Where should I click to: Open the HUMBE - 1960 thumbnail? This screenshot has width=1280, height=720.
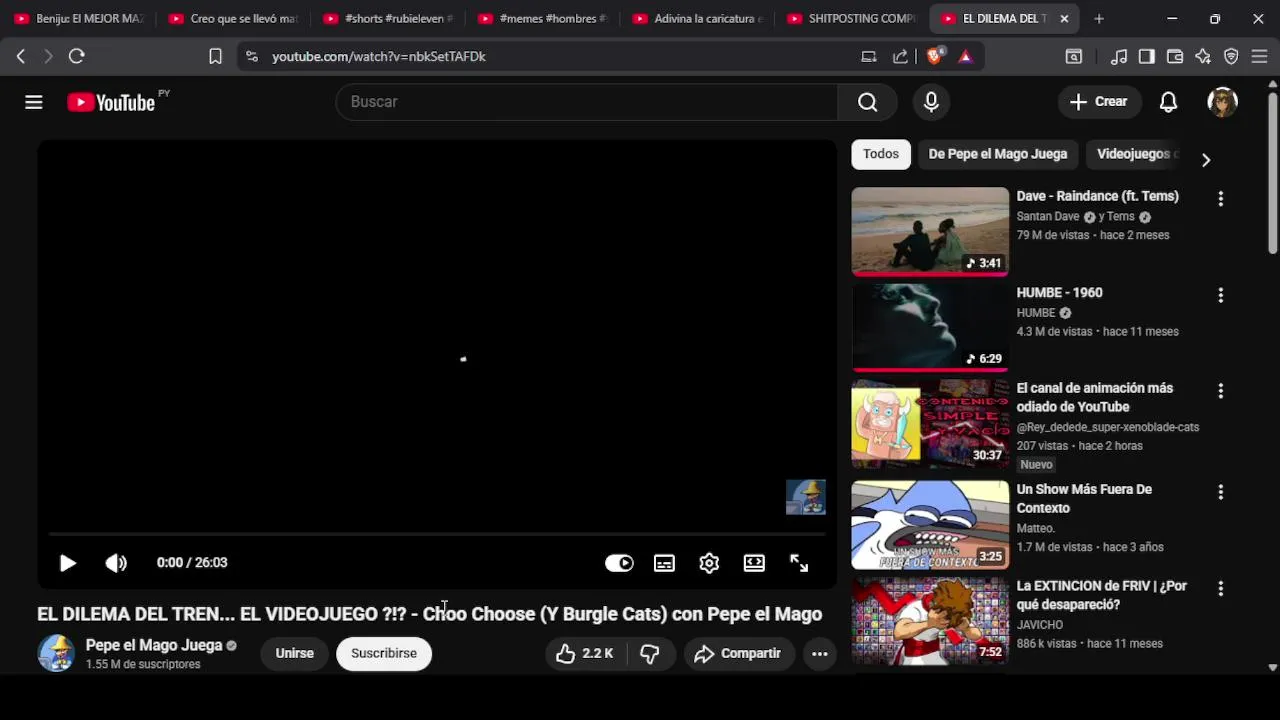point(930,328)
